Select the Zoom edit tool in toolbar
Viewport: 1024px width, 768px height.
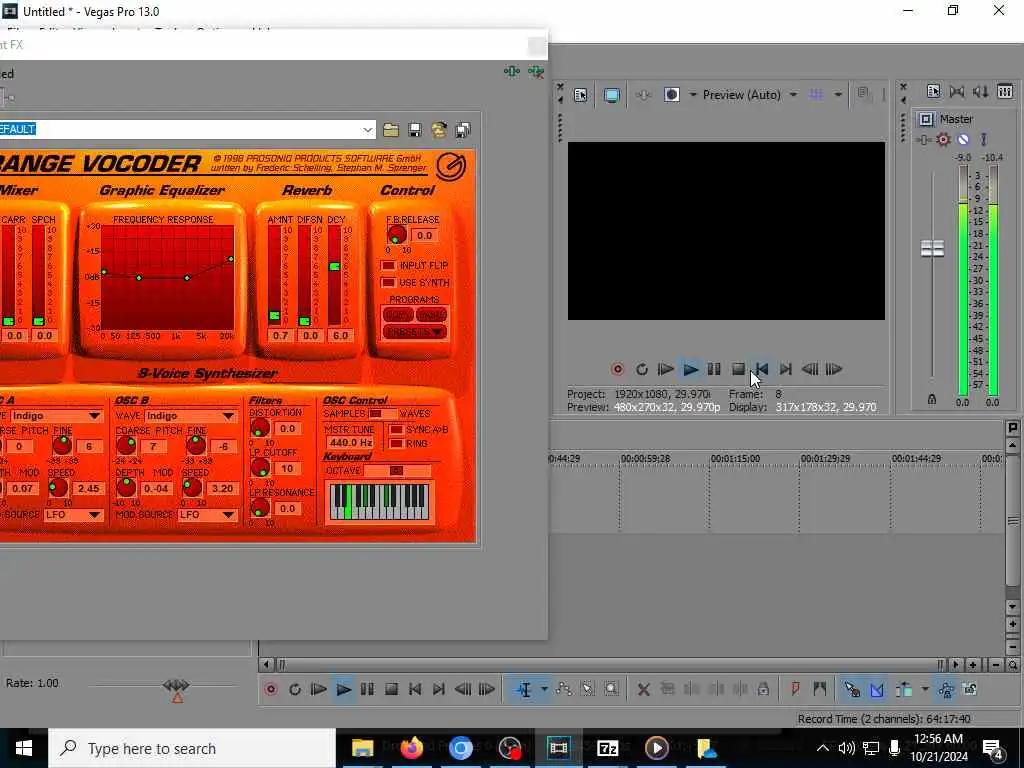click(612, 690)
